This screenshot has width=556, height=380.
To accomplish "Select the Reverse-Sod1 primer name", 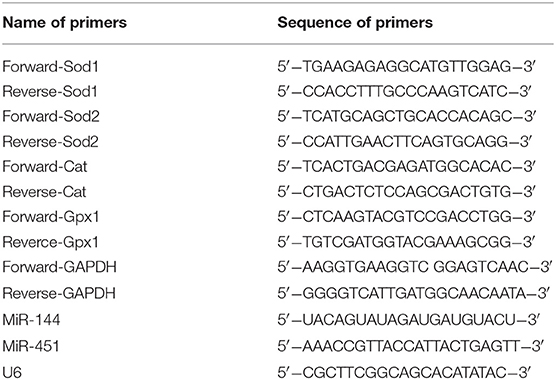I will click(50, 92).
